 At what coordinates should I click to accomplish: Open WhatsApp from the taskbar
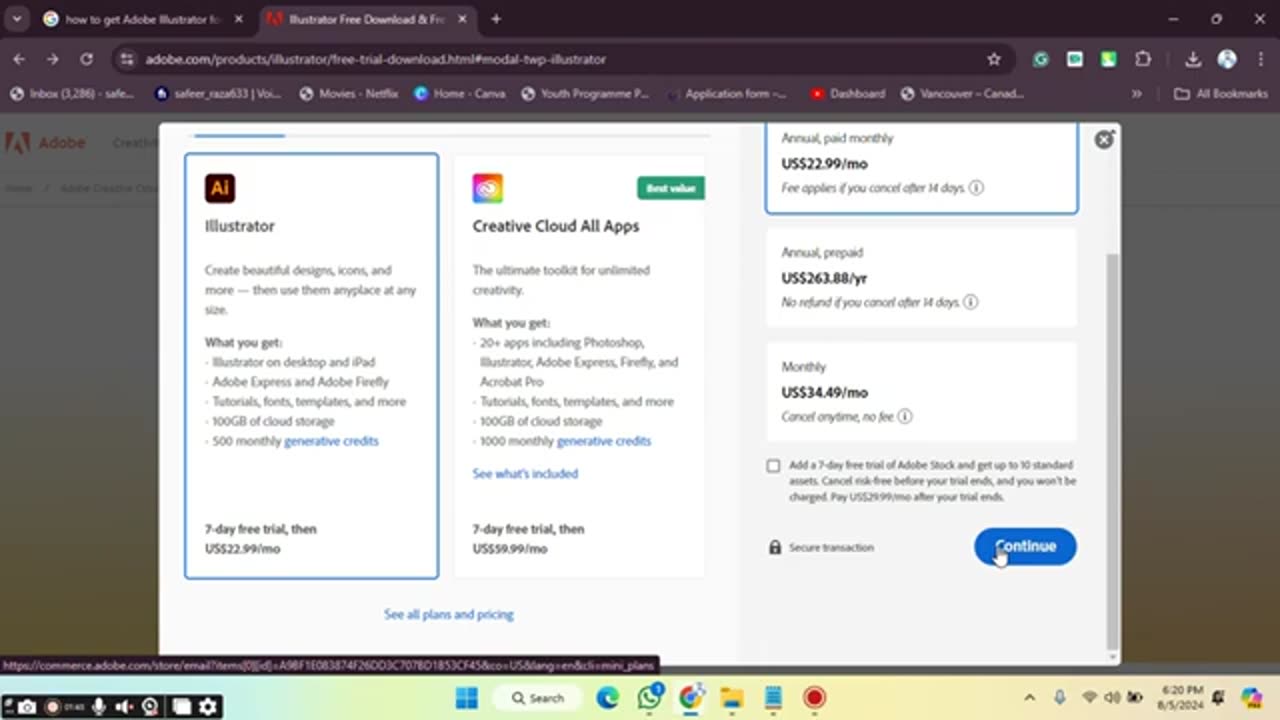[x=650, y=697]
